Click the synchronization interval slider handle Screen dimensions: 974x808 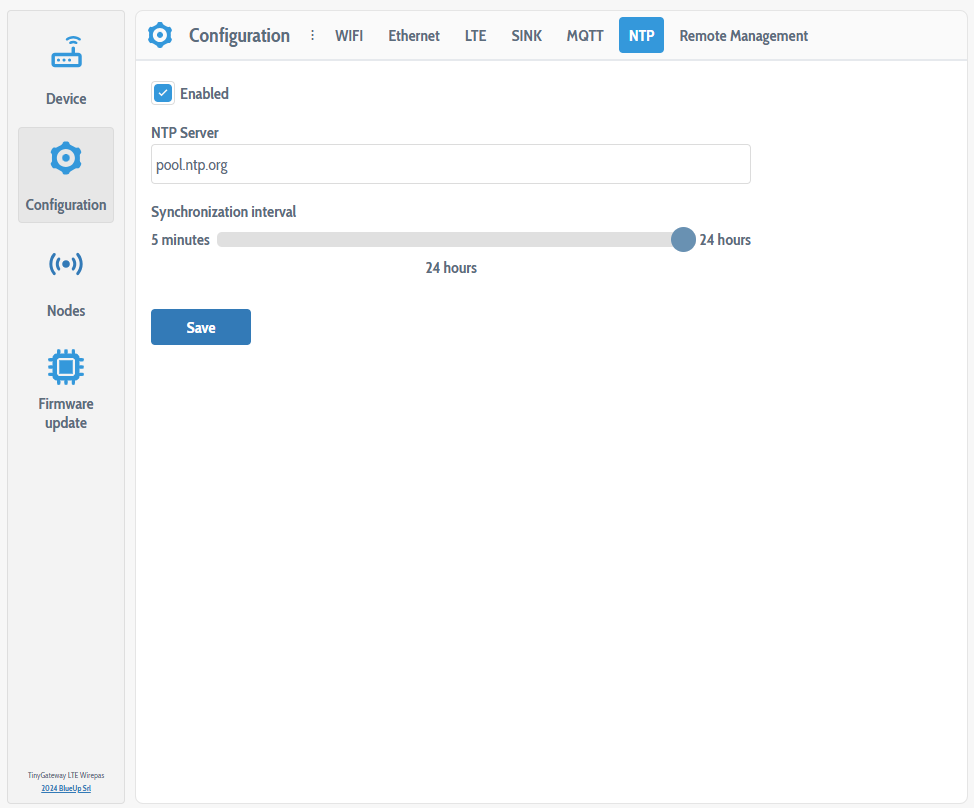click(683, 239)
